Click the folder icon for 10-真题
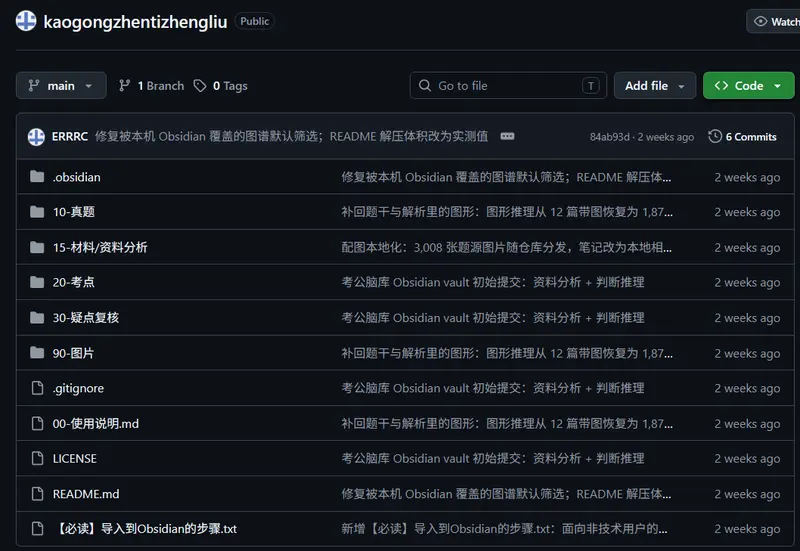Screen dimensions: 800x551 (x=37, y=212)
